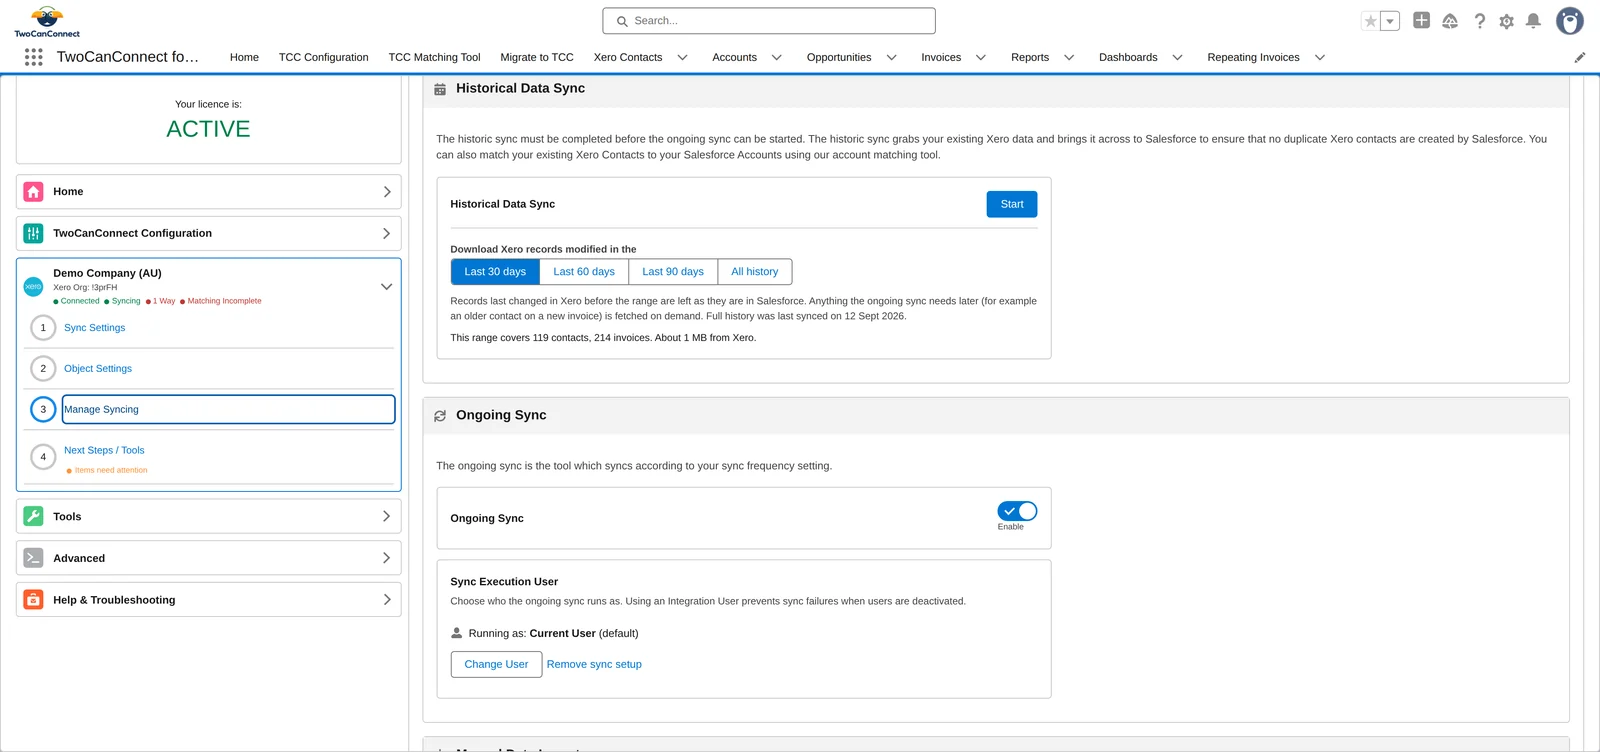Open the Xero Contacts tab dropdown chevron
Screen dimensions: 1600x752
point(683,58)
